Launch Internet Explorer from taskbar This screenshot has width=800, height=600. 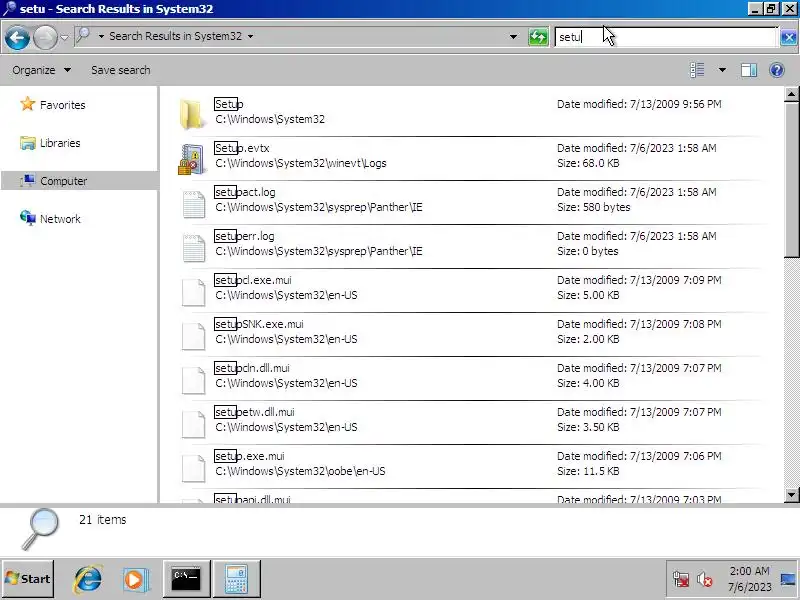pyautogui.click(x=88, y=580)
